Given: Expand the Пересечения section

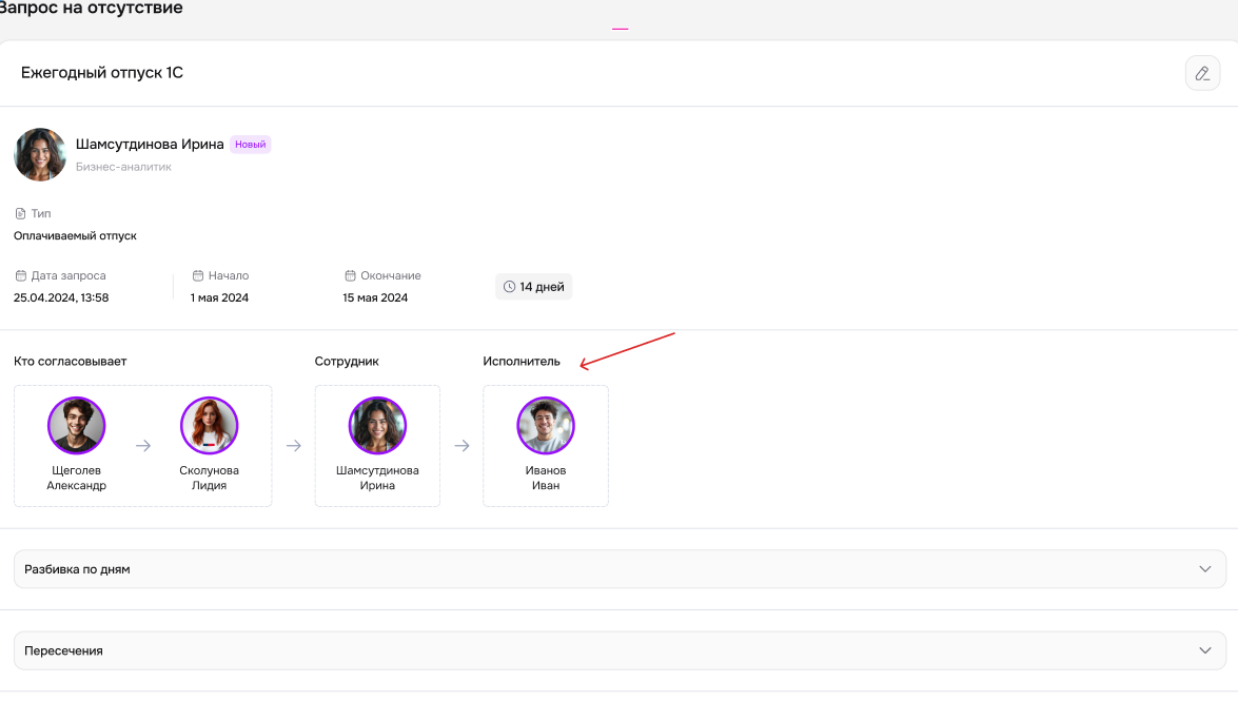Looking at the screenshot, I should coord(620,651).
